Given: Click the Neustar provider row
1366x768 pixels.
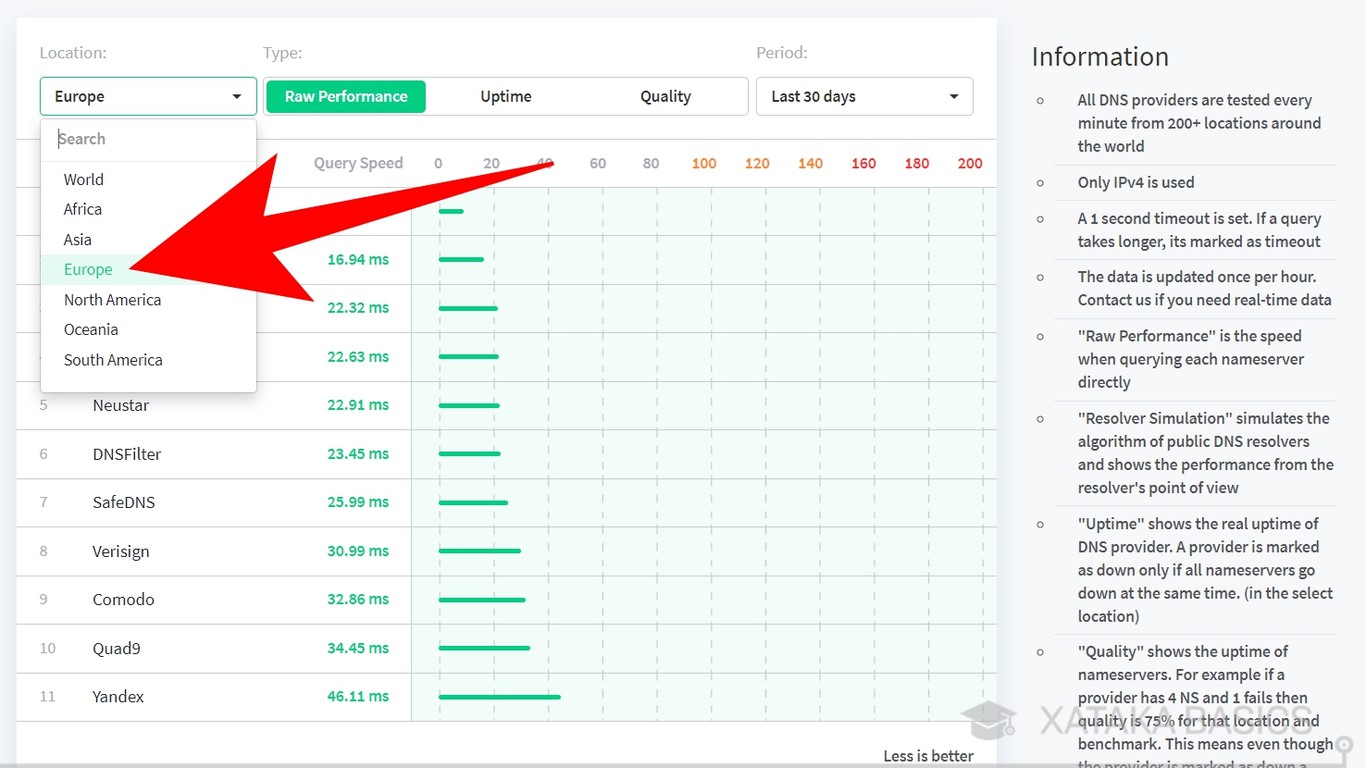Looking at the screenshot, I should (x=121, y=406).
